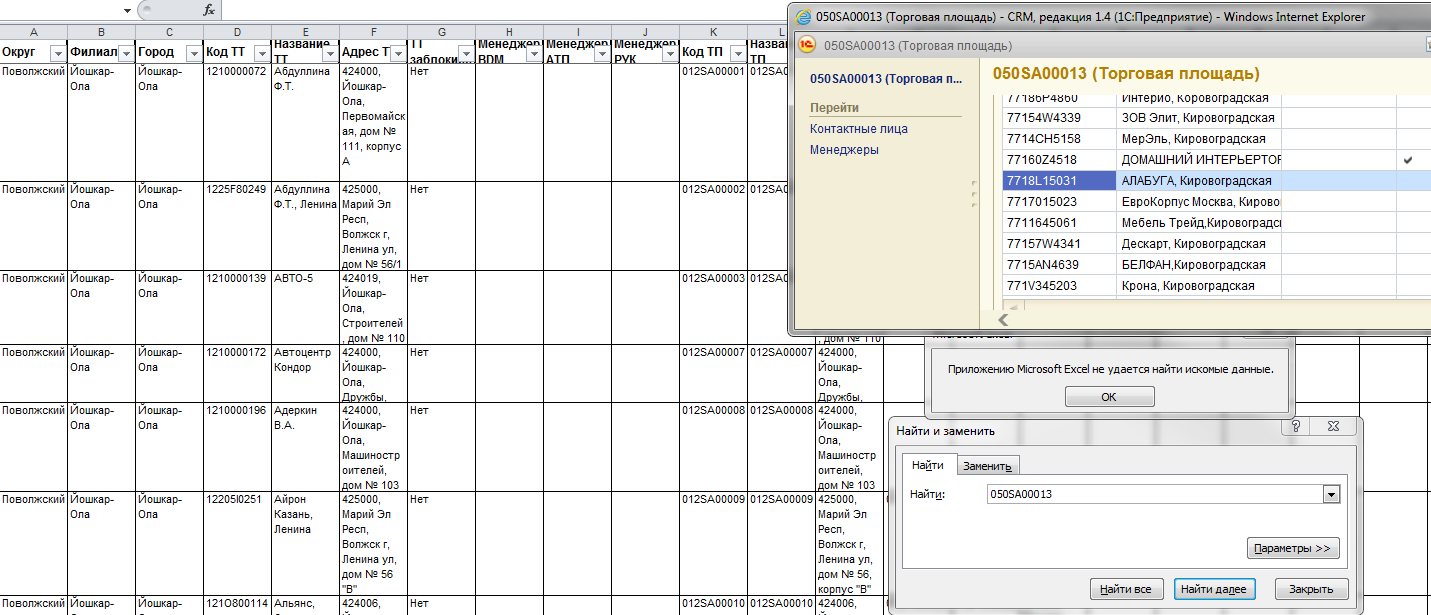
Task: Click cell with Код ТТ 1210000072
Action: 237,122
